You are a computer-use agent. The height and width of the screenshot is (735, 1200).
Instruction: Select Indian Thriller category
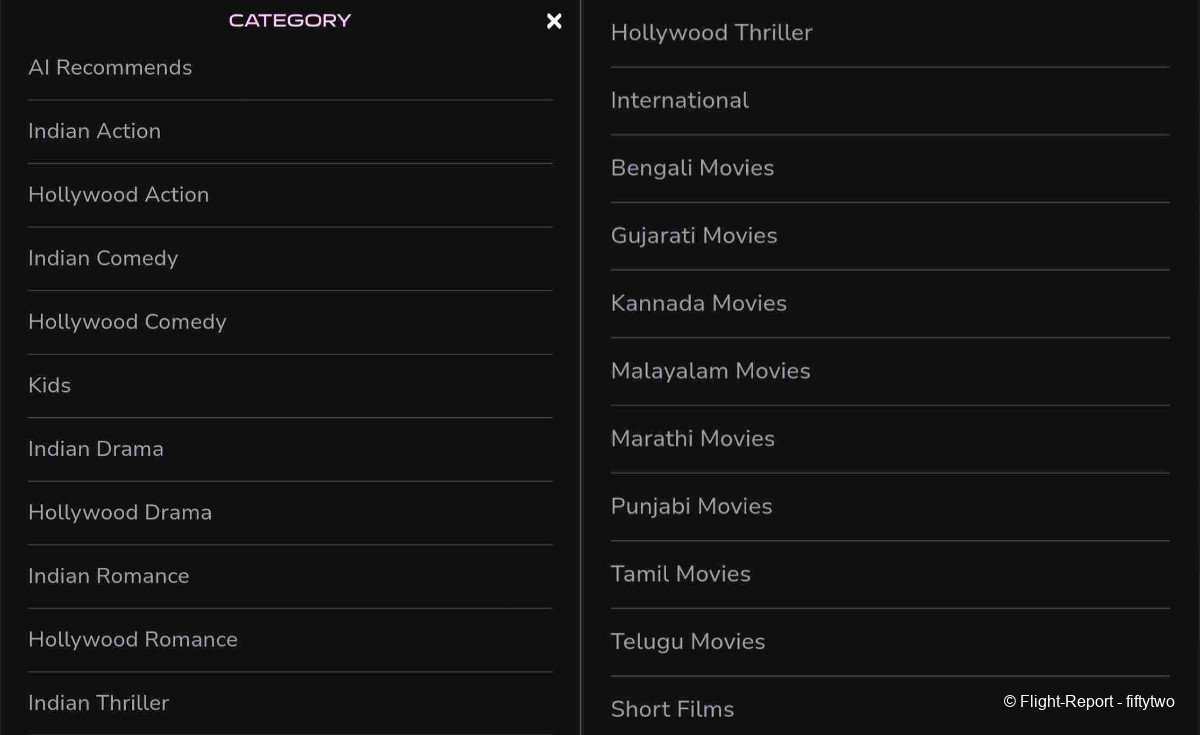coord(99,703)
